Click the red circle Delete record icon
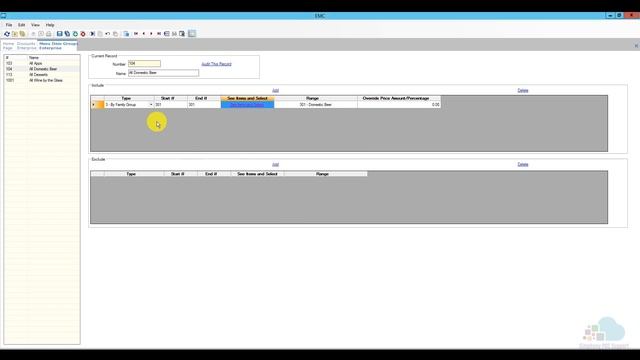The image size is (640, 360). click(x=83, y=34)
